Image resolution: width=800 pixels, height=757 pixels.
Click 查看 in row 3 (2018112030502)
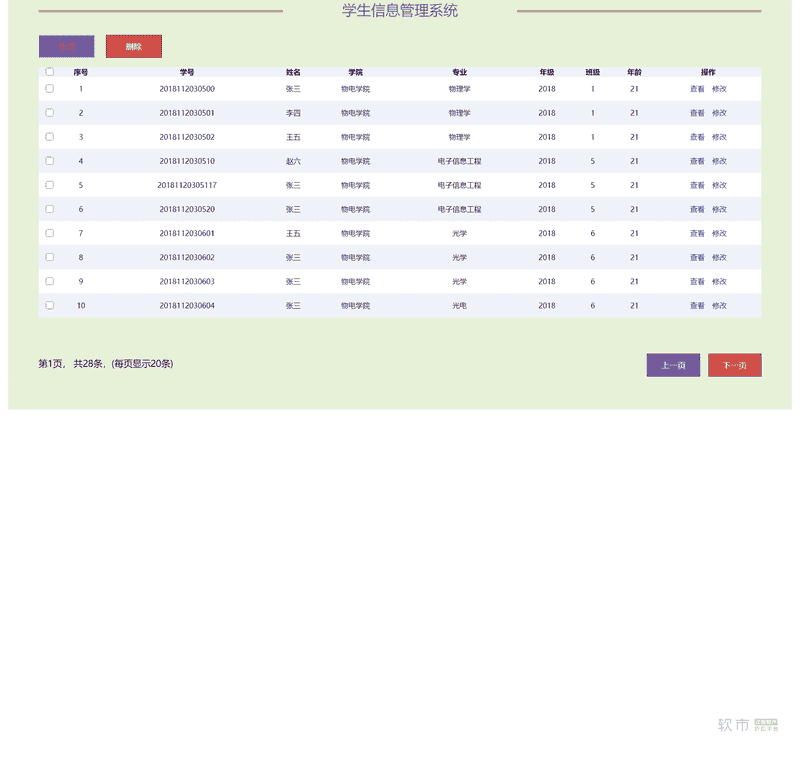click(x=697, y=137)
